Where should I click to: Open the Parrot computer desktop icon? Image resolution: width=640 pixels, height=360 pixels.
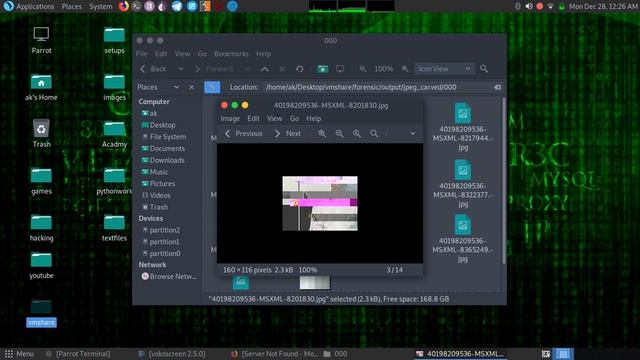tap(41, 40)
